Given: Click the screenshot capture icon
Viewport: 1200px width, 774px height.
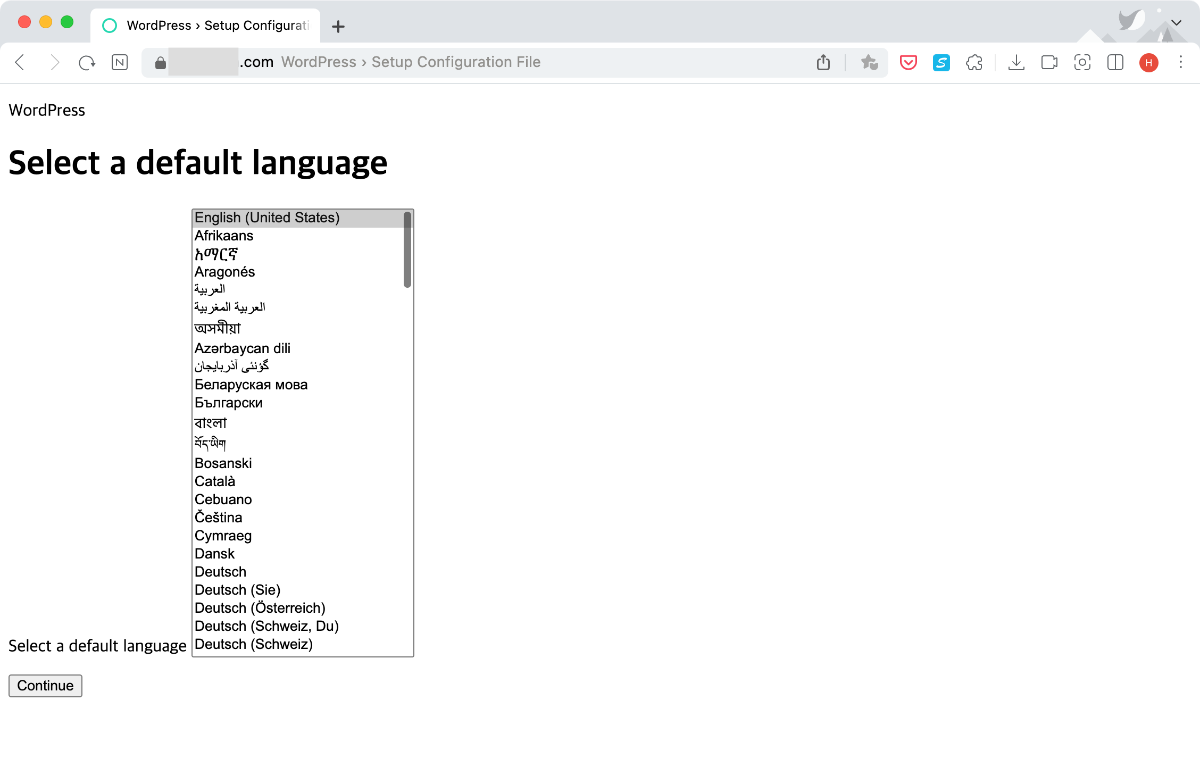Looking at the screenshot, I should pyautogui.click(x=1082, y=62).
